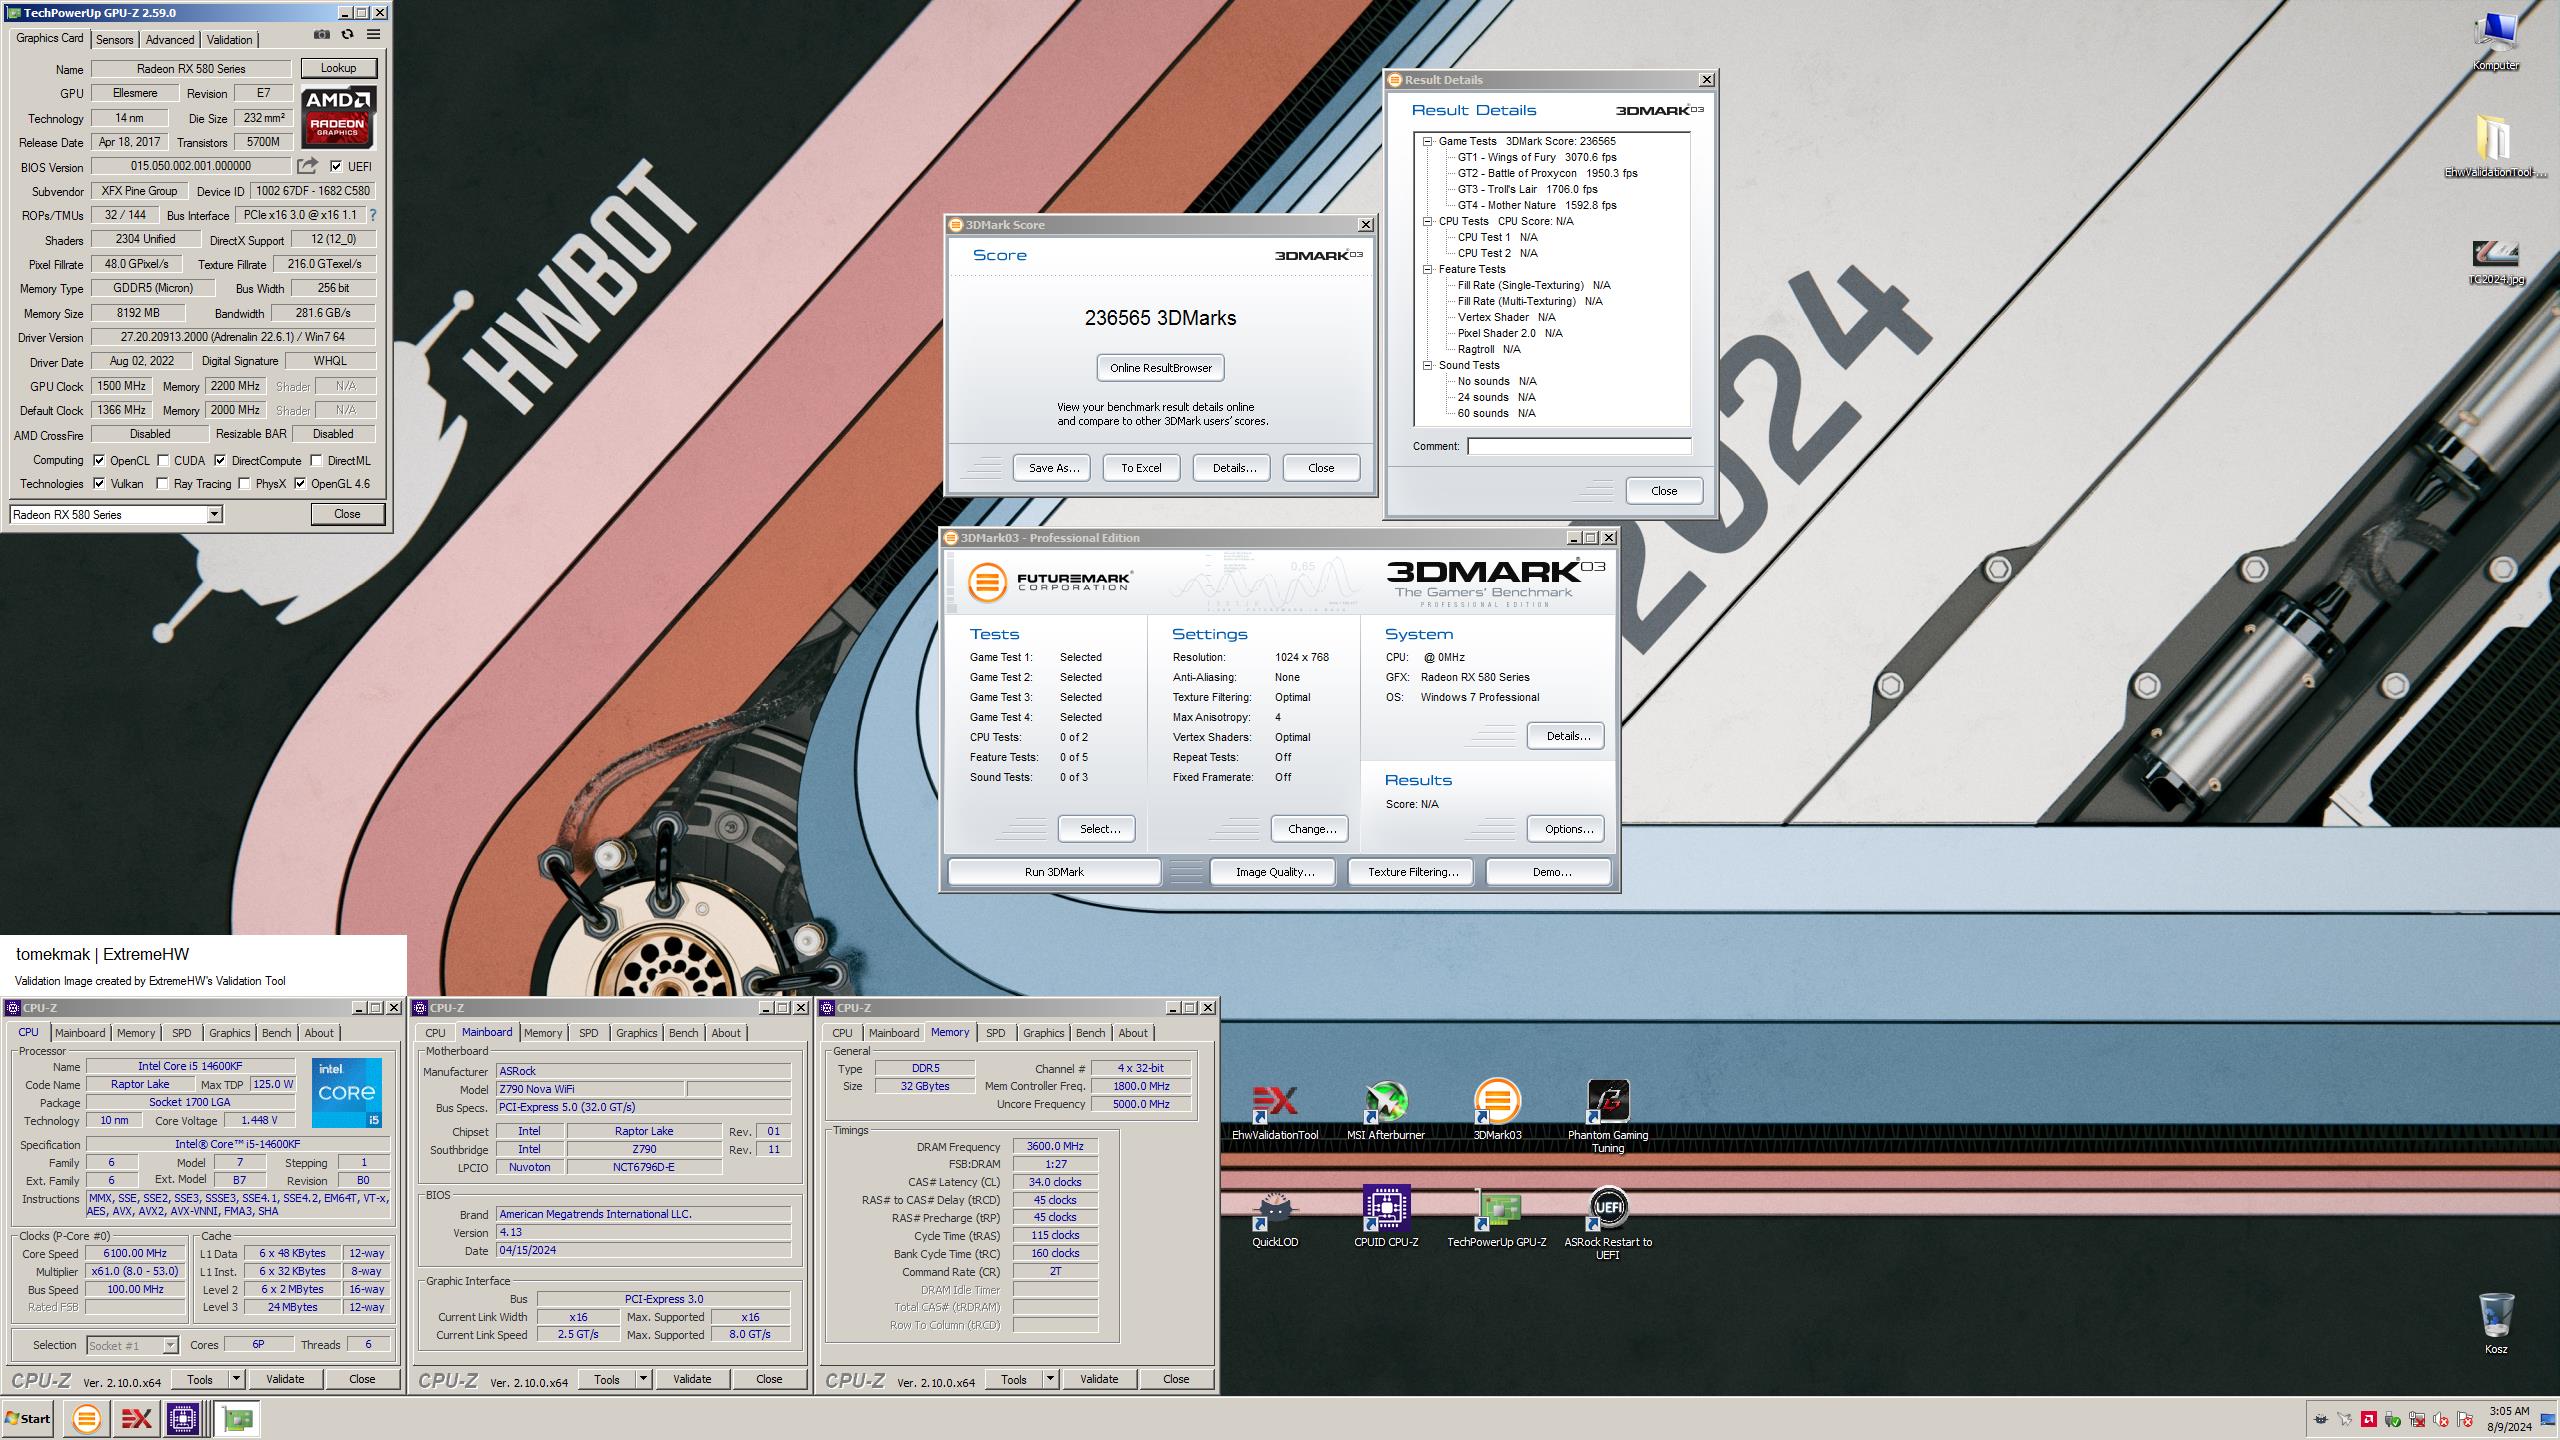Open the EhwValidationTool folder icon on the desktop
This screenshot has height=1440, width=2560.
coord(2495,146)
